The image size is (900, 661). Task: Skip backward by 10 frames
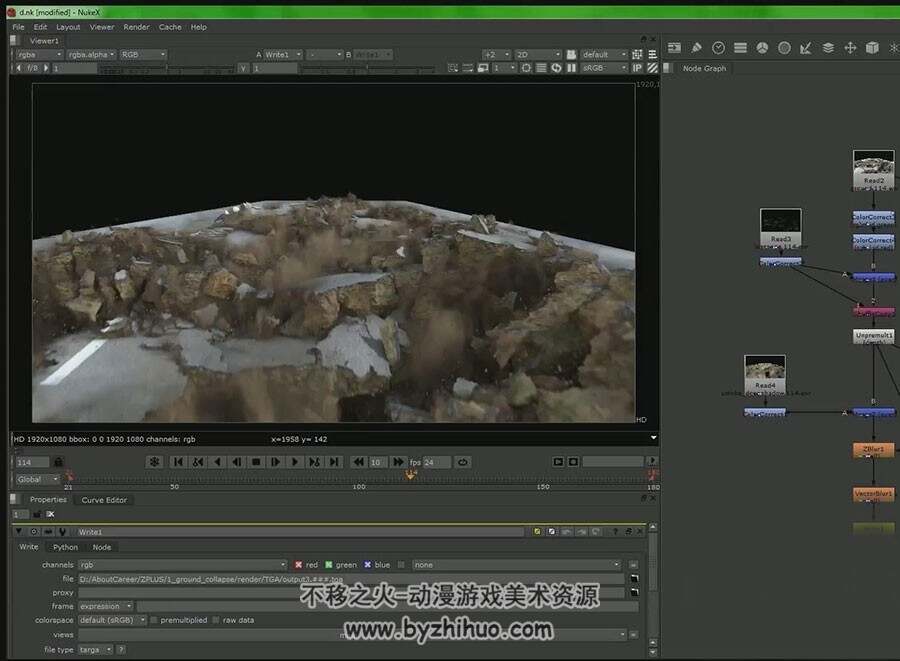[x=358, y=462]
